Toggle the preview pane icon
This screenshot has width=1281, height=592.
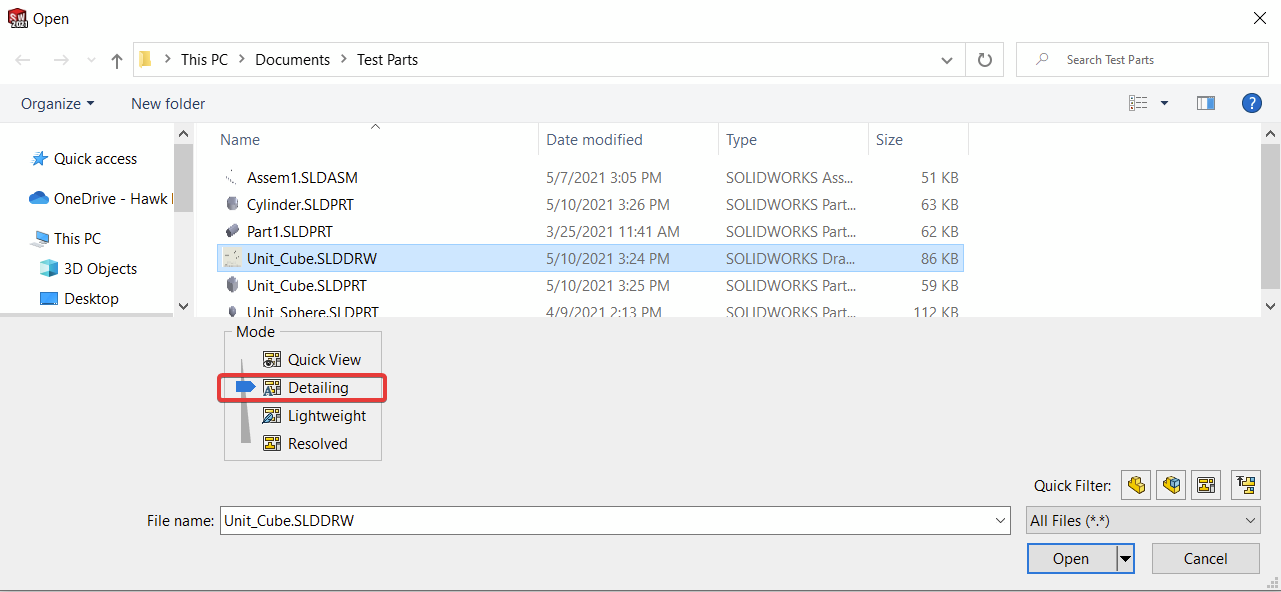[1206, 103]
